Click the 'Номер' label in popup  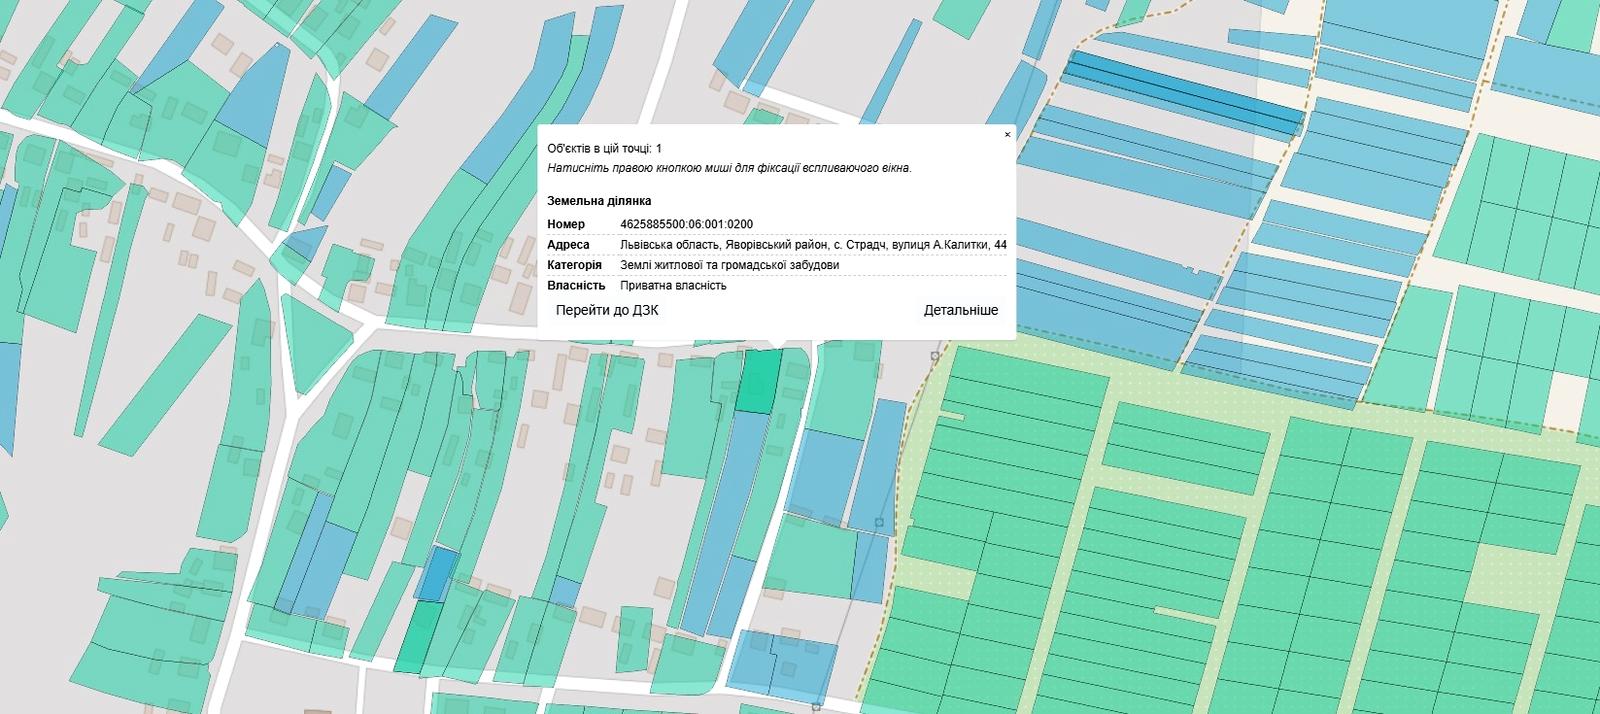(566, 224)
